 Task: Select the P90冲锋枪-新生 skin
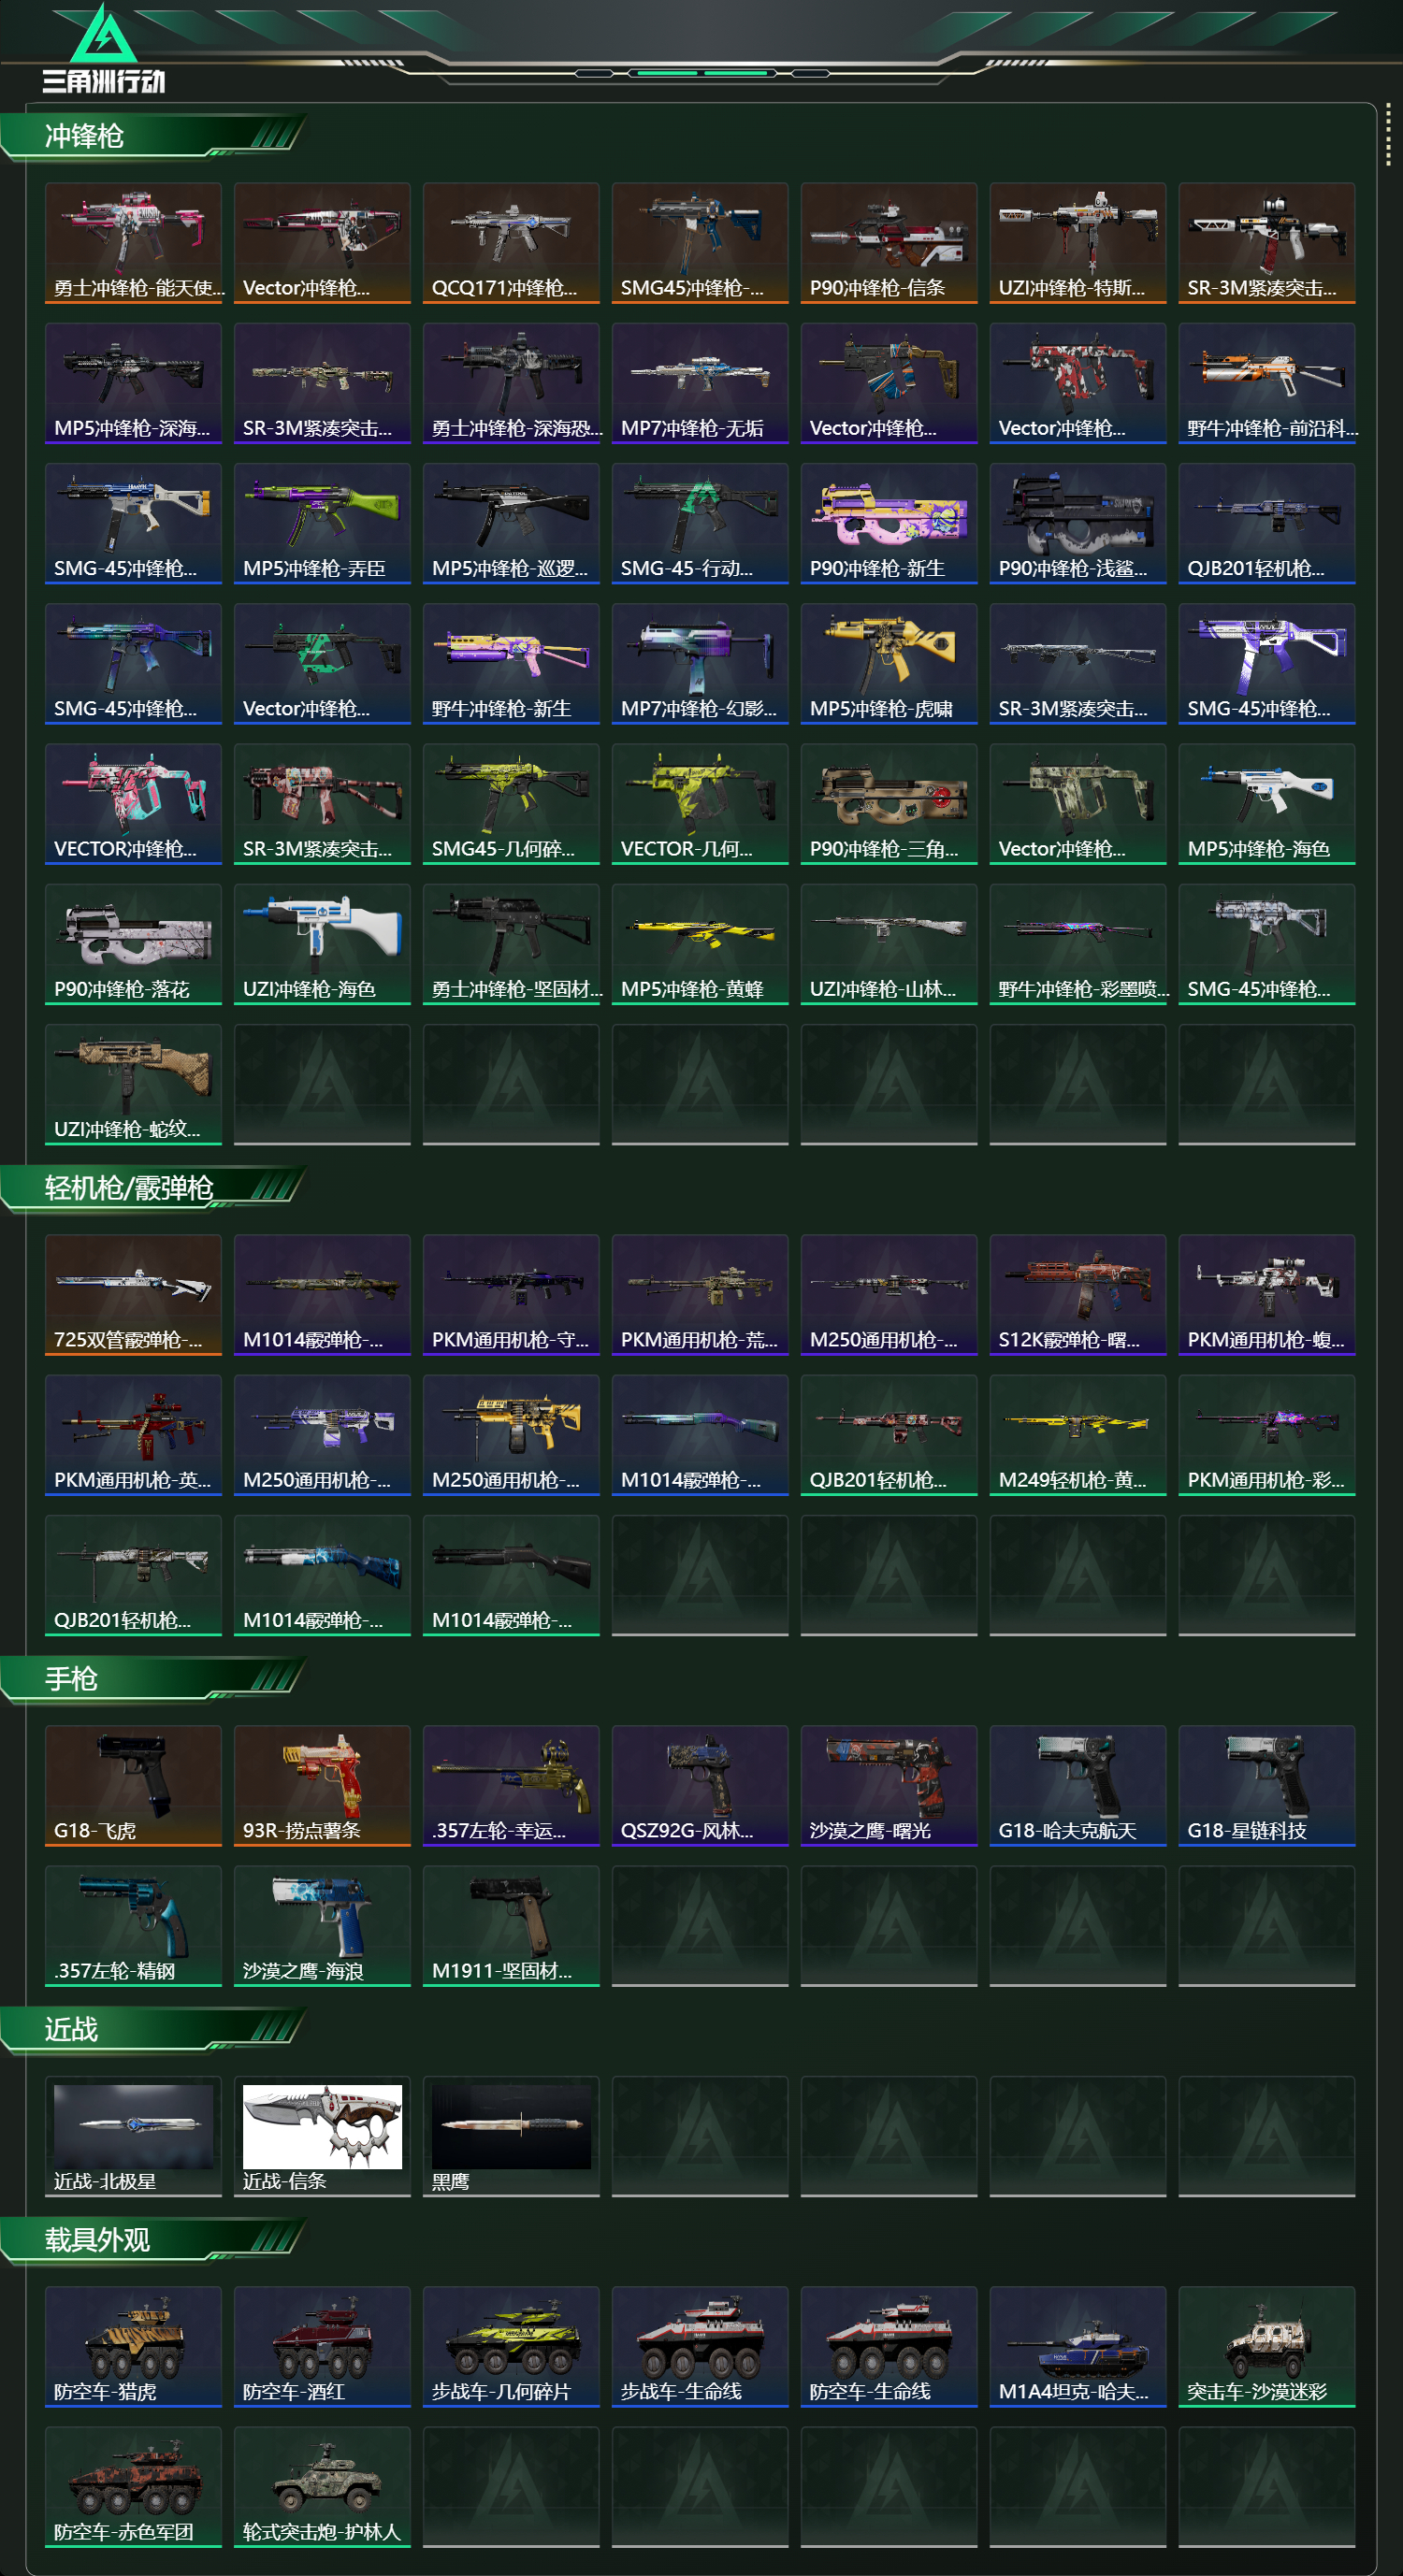pos(888,522)
